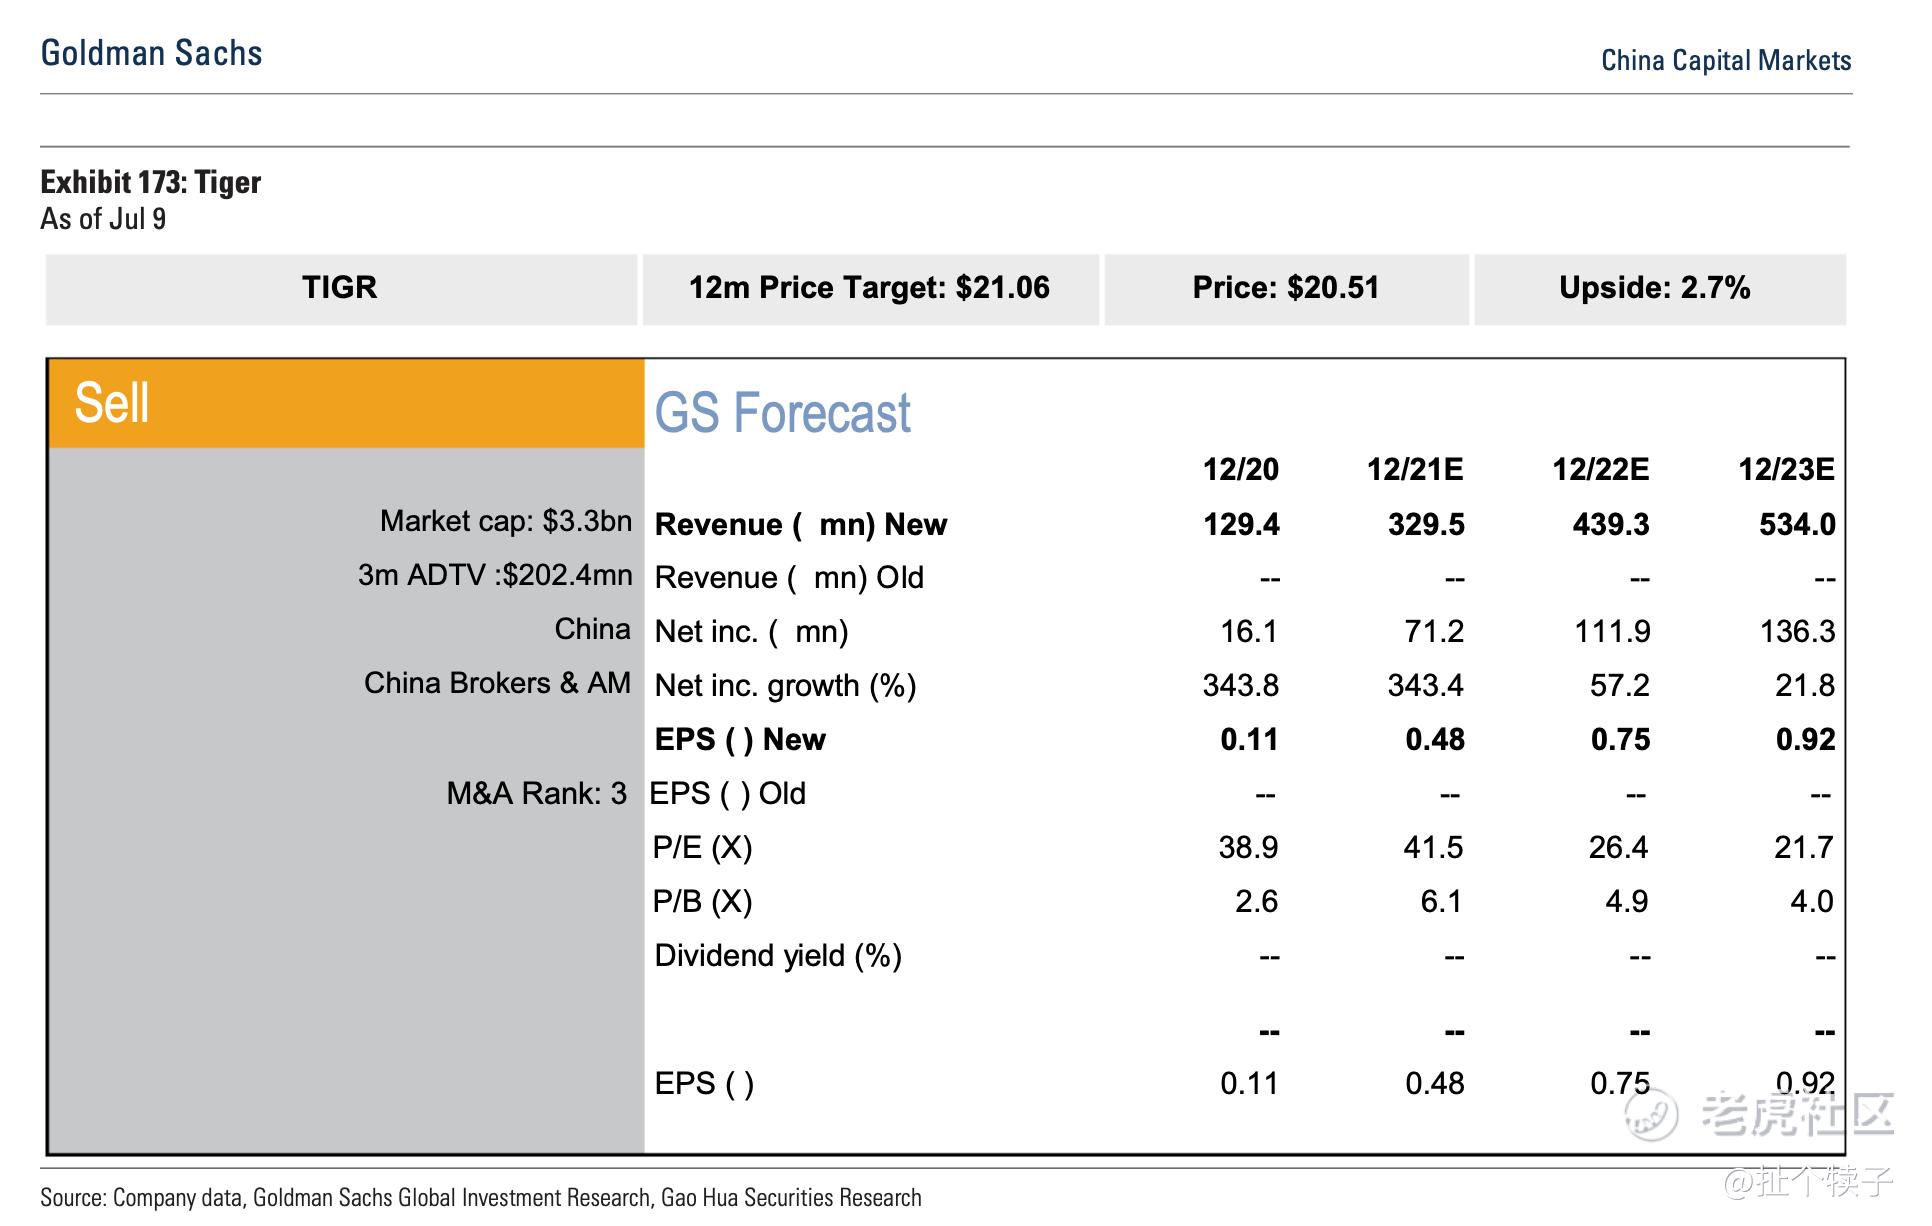Viewport: 1932px width, 1226px height.
Task: Click revenue value 329.5
Action: 1426,525
